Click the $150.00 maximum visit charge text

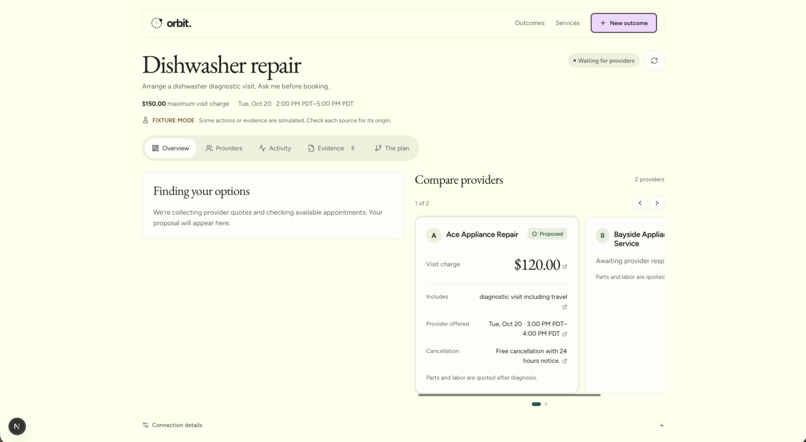pos(186,104)
